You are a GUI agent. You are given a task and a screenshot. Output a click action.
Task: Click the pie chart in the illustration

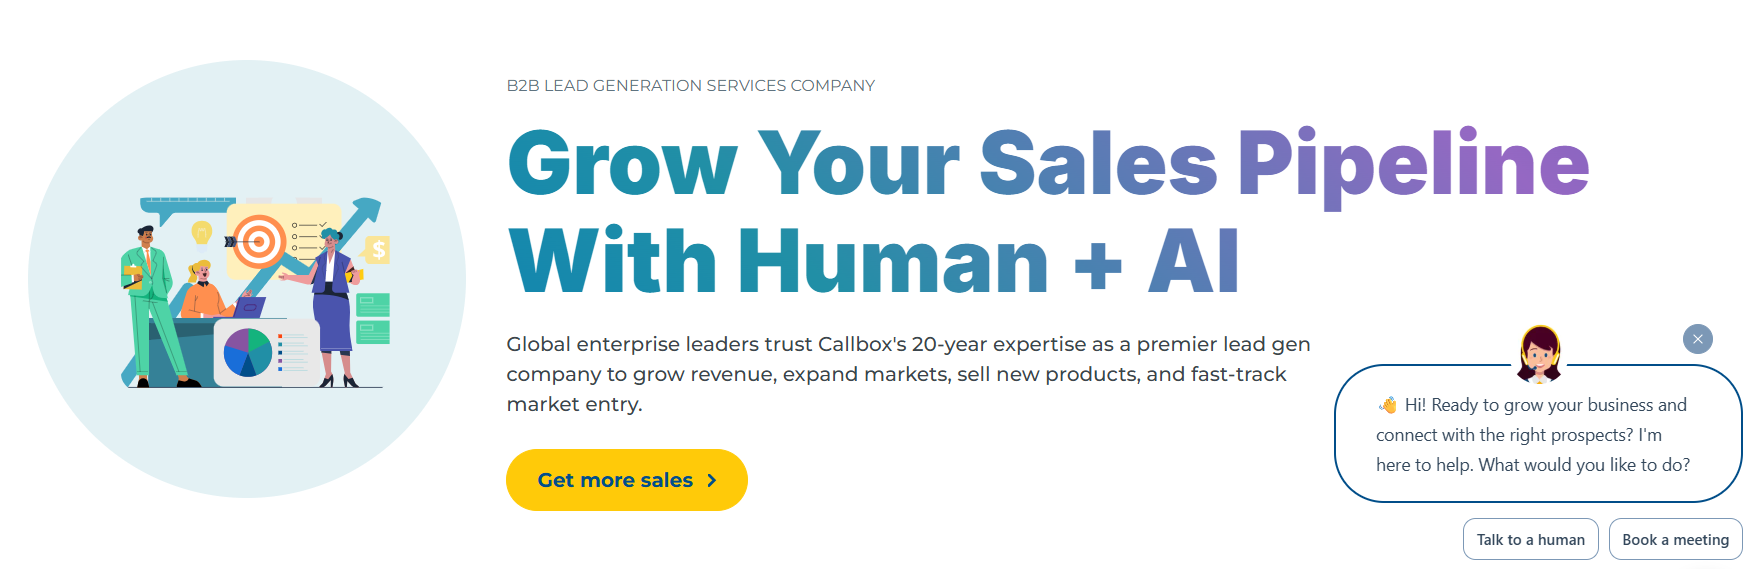pos(248,353)
